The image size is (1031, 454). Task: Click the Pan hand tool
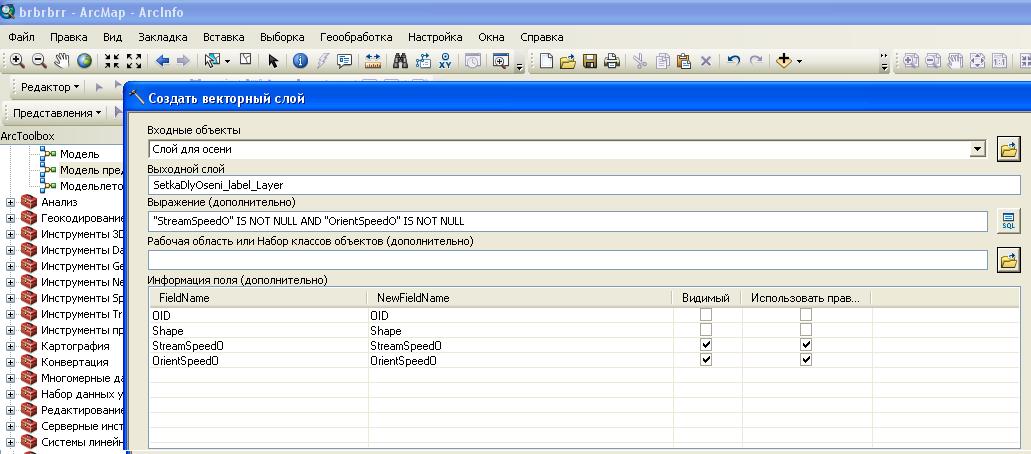click(x=62, y=61)
